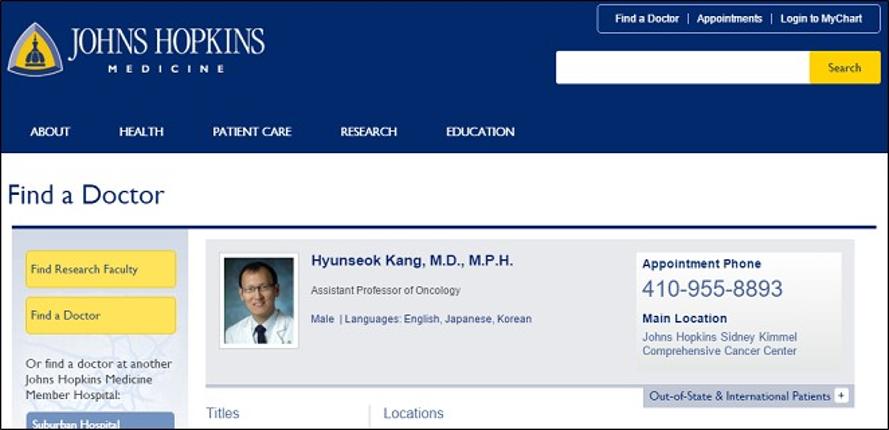Viewport: 889px width, 430px height.
Task: Click the Johns Hopkins dome shield logo
Action: pos(35,49)
